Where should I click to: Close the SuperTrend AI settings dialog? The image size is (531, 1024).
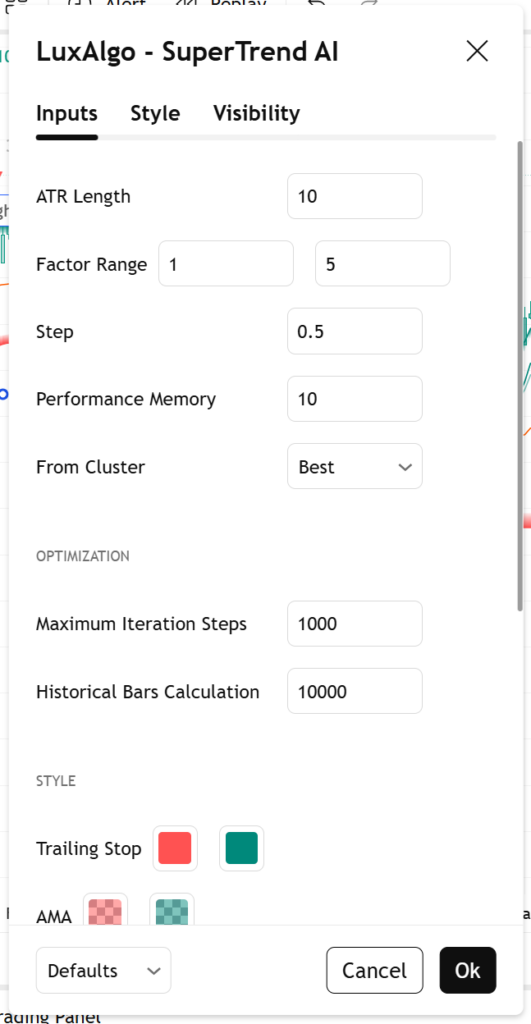(x=477, y=51)
